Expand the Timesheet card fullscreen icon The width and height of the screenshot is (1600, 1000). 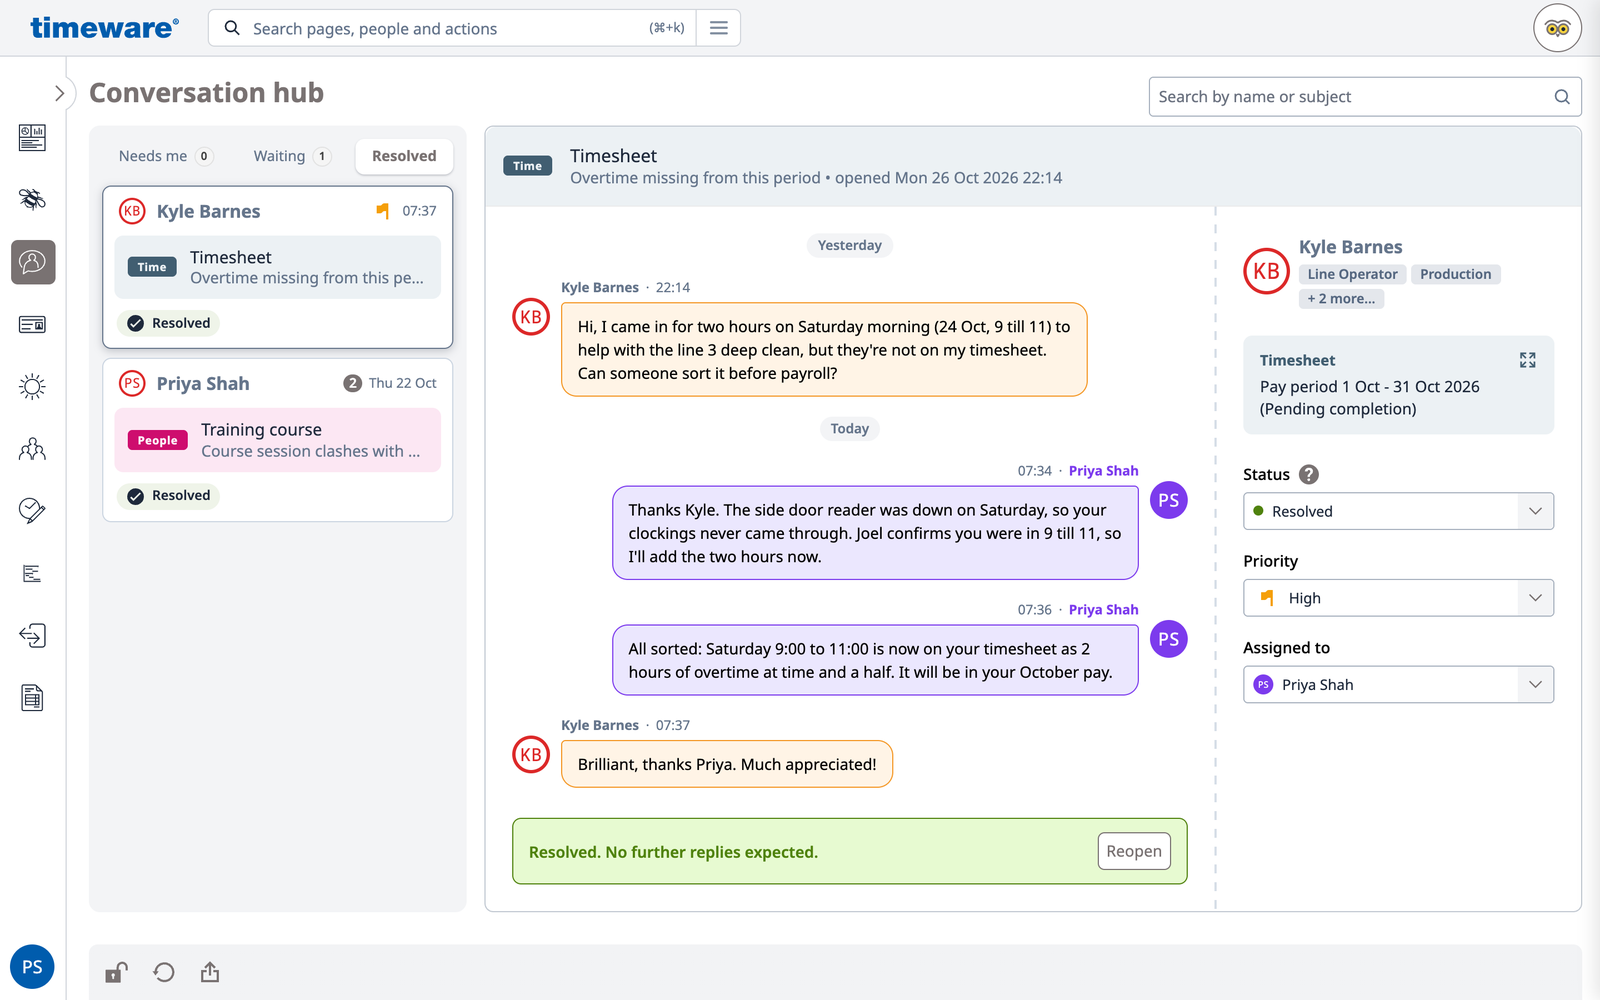pos(1527,360)
